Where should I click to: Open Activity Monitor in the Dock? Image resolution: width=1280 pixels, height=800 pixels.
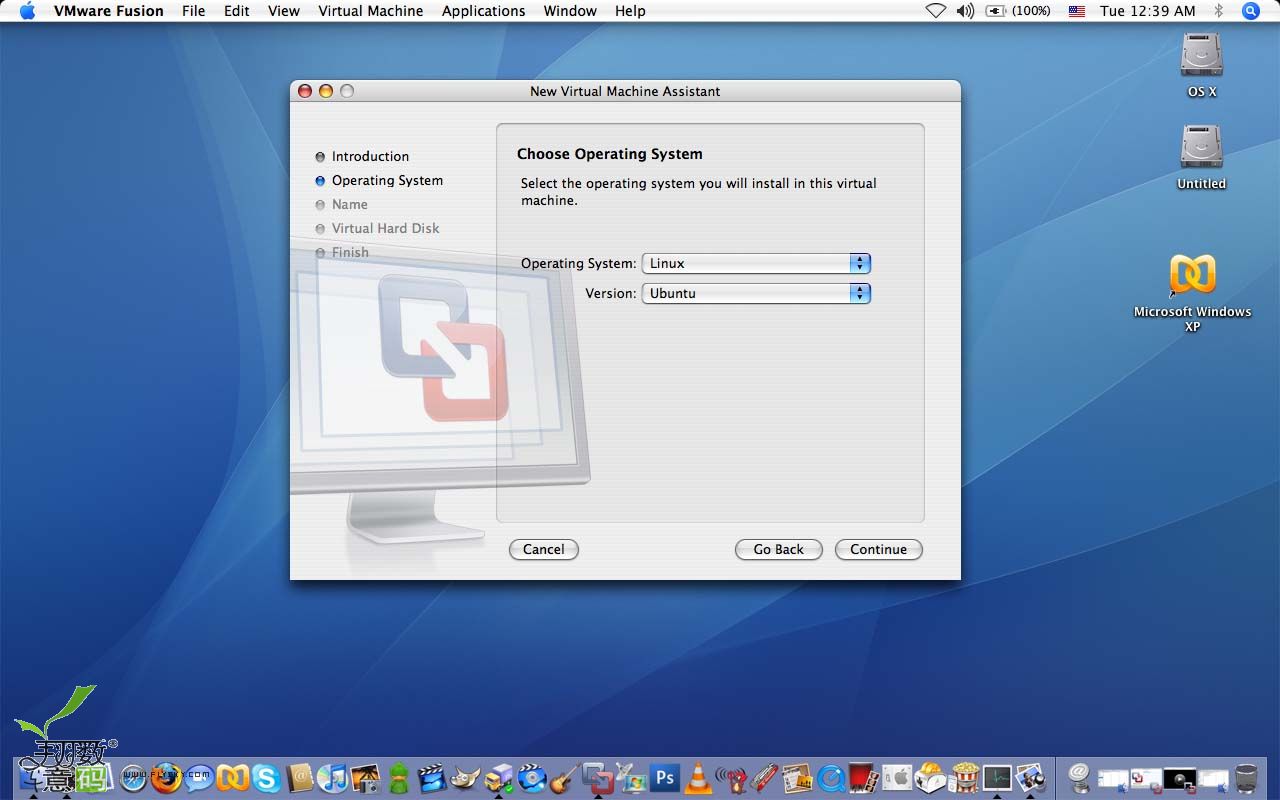point(997,778)
